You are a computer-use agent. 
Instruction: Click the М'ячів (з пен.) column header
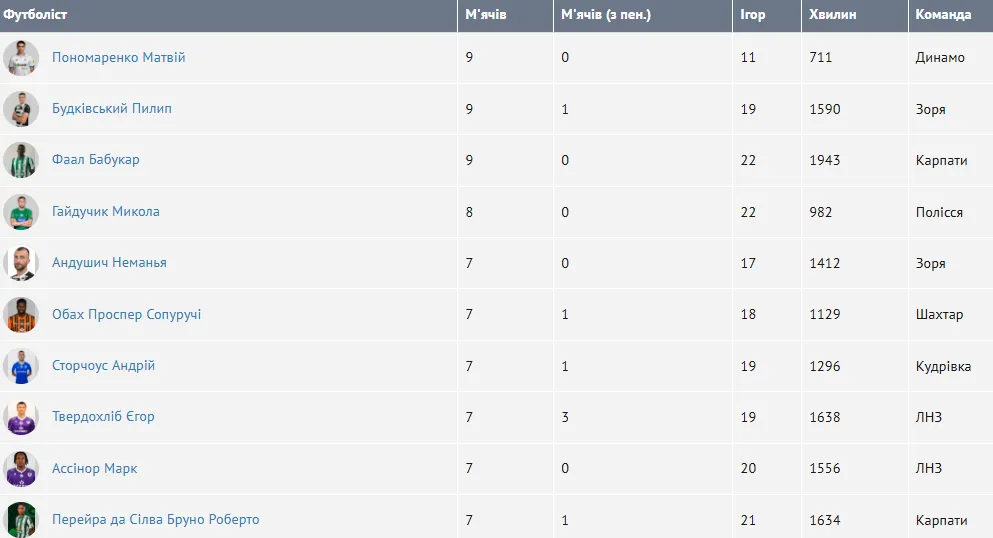point(606,15)
